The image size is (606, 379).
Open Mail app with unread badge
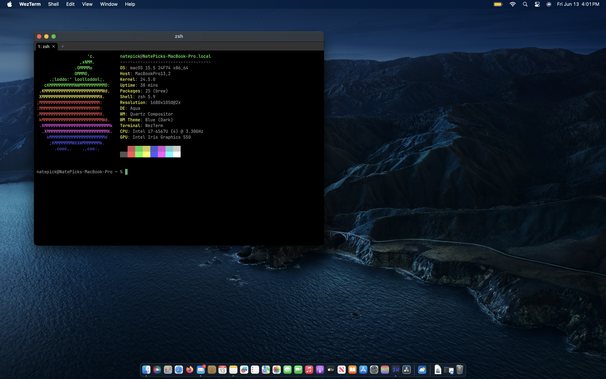[x=201, y=370]
